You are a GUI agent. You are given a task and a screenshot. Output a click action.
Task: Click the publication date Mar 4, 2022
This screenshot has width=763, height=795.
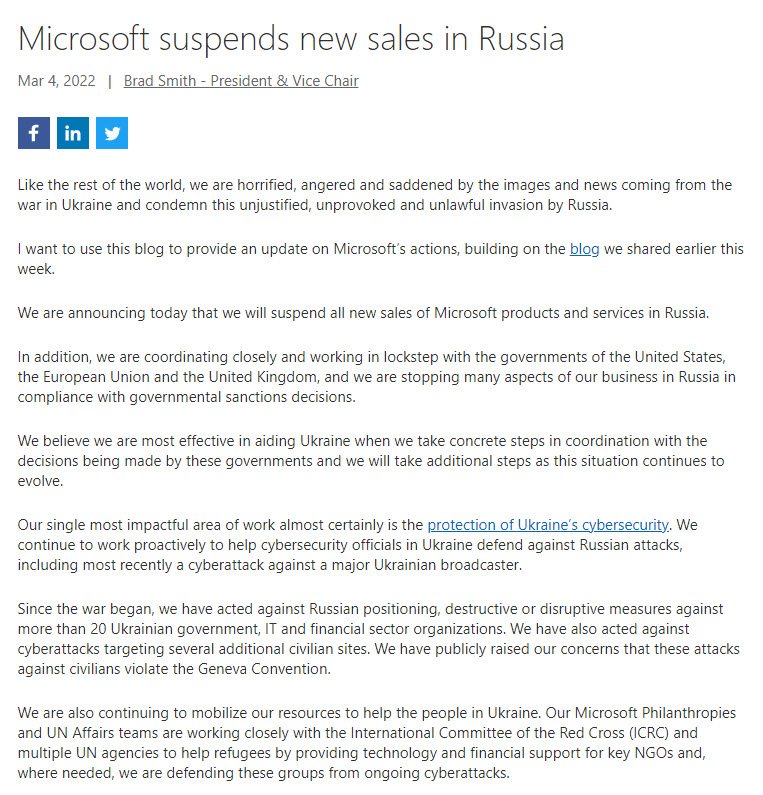click(56, 81)
